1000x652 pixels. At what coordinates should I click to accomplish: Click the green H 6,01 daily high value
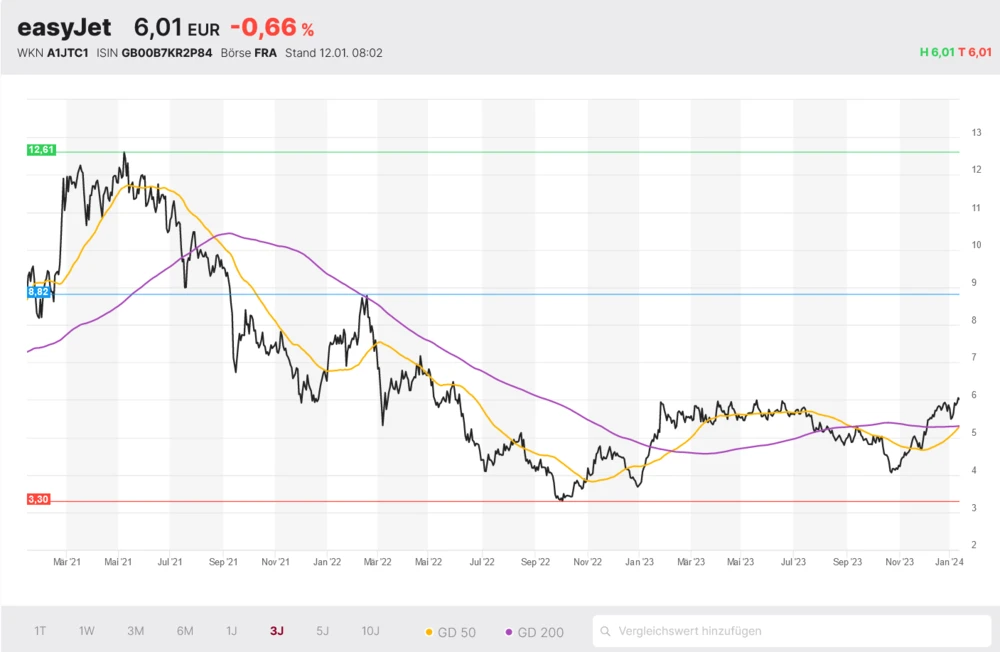[x=936, y=53]
